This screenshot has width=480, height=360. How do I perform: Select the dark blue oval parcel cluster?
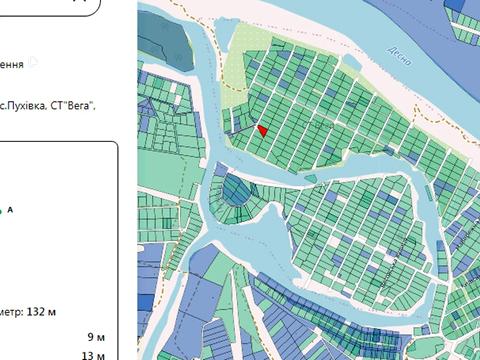(235, 190)
